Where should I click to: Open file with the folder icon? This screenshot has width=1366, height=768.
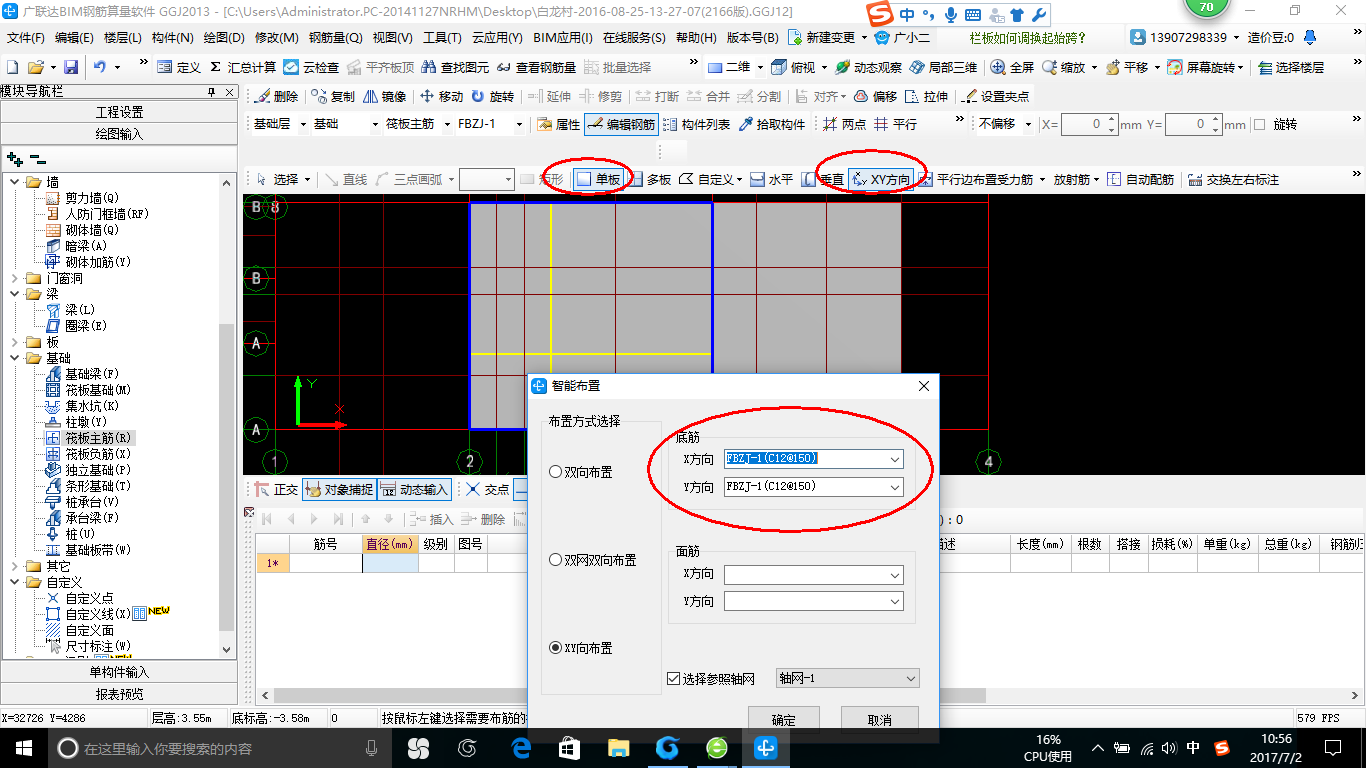click(35, 67)
